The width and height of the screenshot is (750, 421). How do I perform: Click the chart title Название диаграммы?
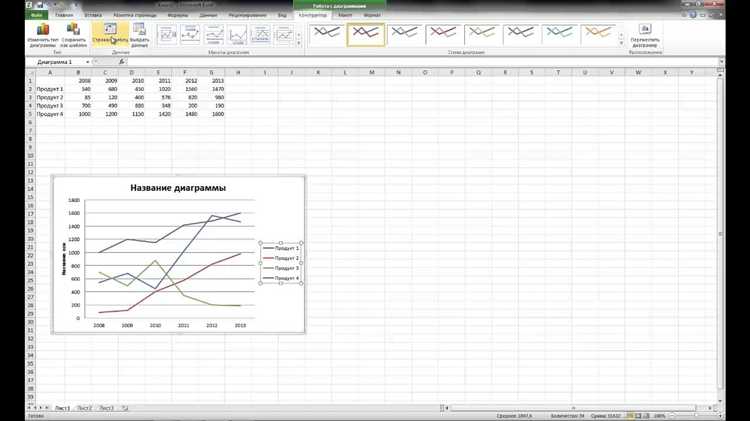[178, 188]
